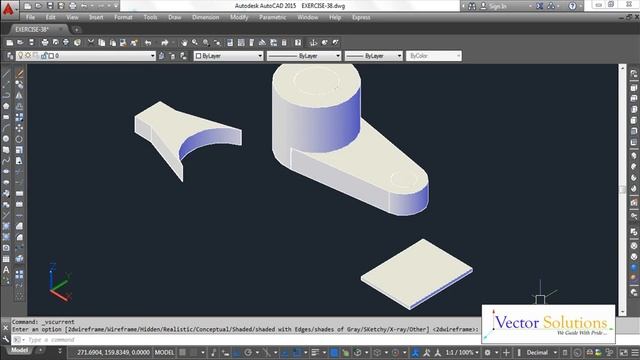Toggle transparency blue square in status bar
640x360 pixels.
point(334,352)
